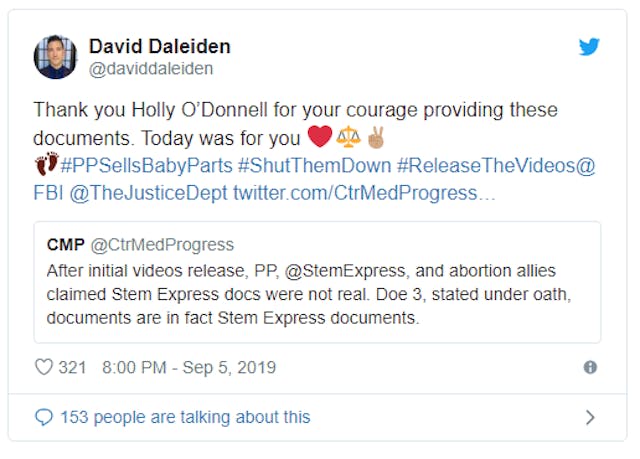Click the 8:00 PM - Sep 5, 2019 timestamp
Image resolution: width=640 pixels, height=459 pixels.
tap(188, 368)
